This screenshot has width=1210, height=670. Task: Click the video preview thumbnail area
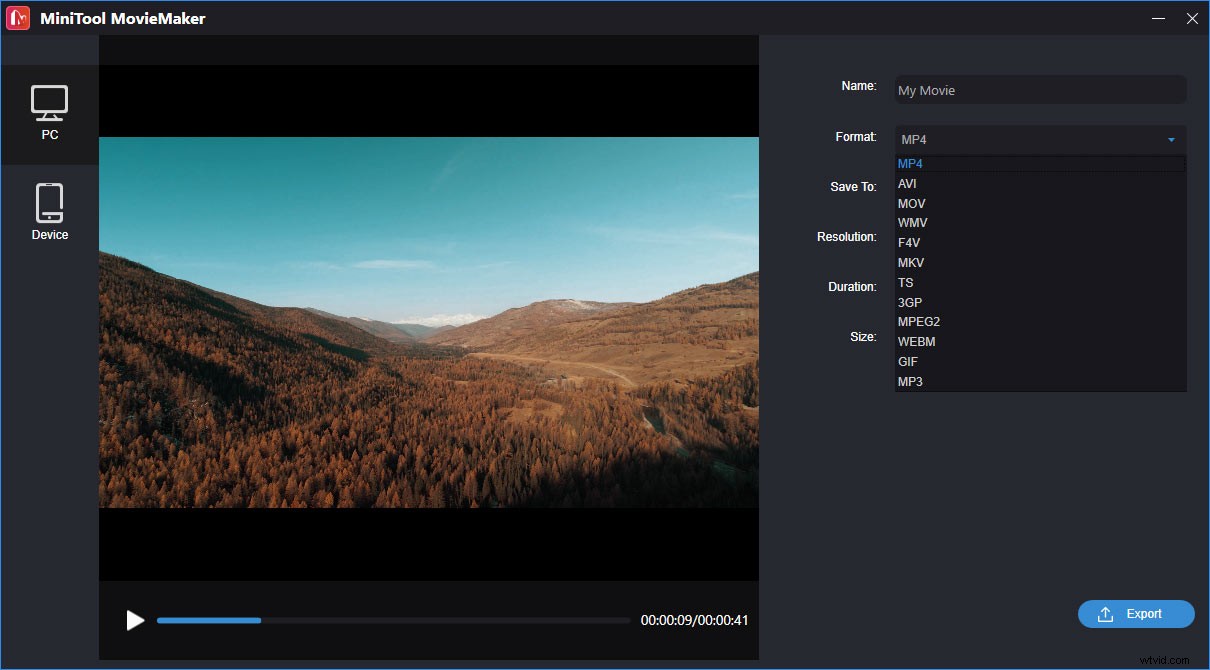428,320
